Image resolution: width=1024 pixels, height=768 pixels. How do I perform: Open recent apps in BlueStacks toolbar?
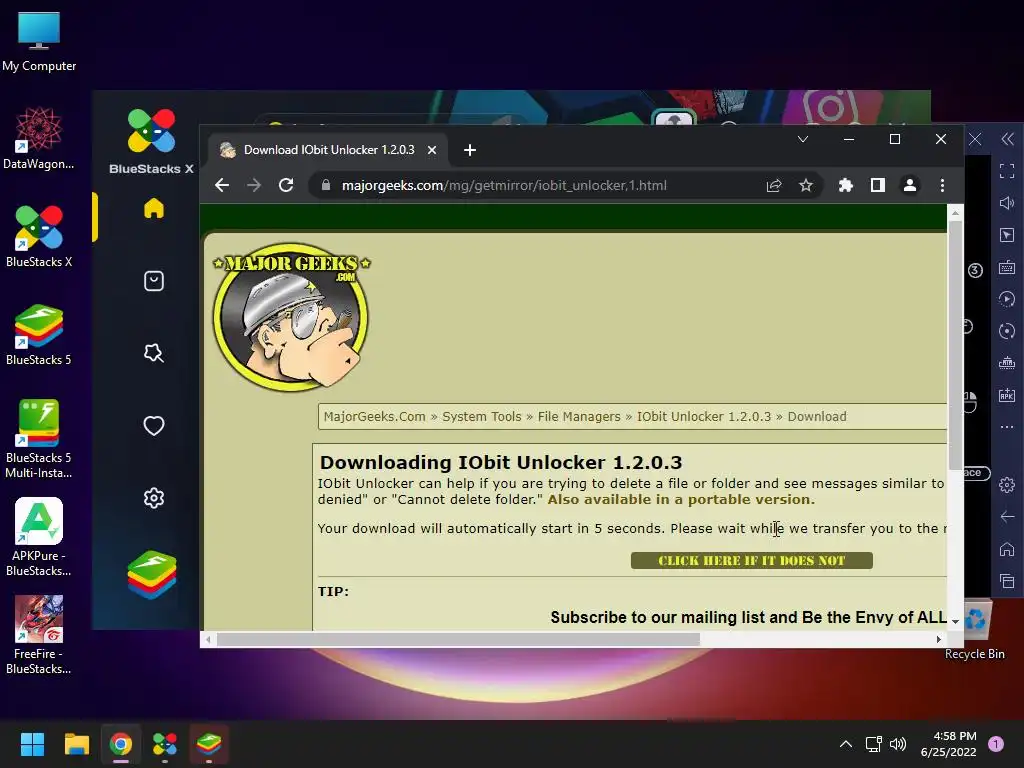[x=1007, y=581]
